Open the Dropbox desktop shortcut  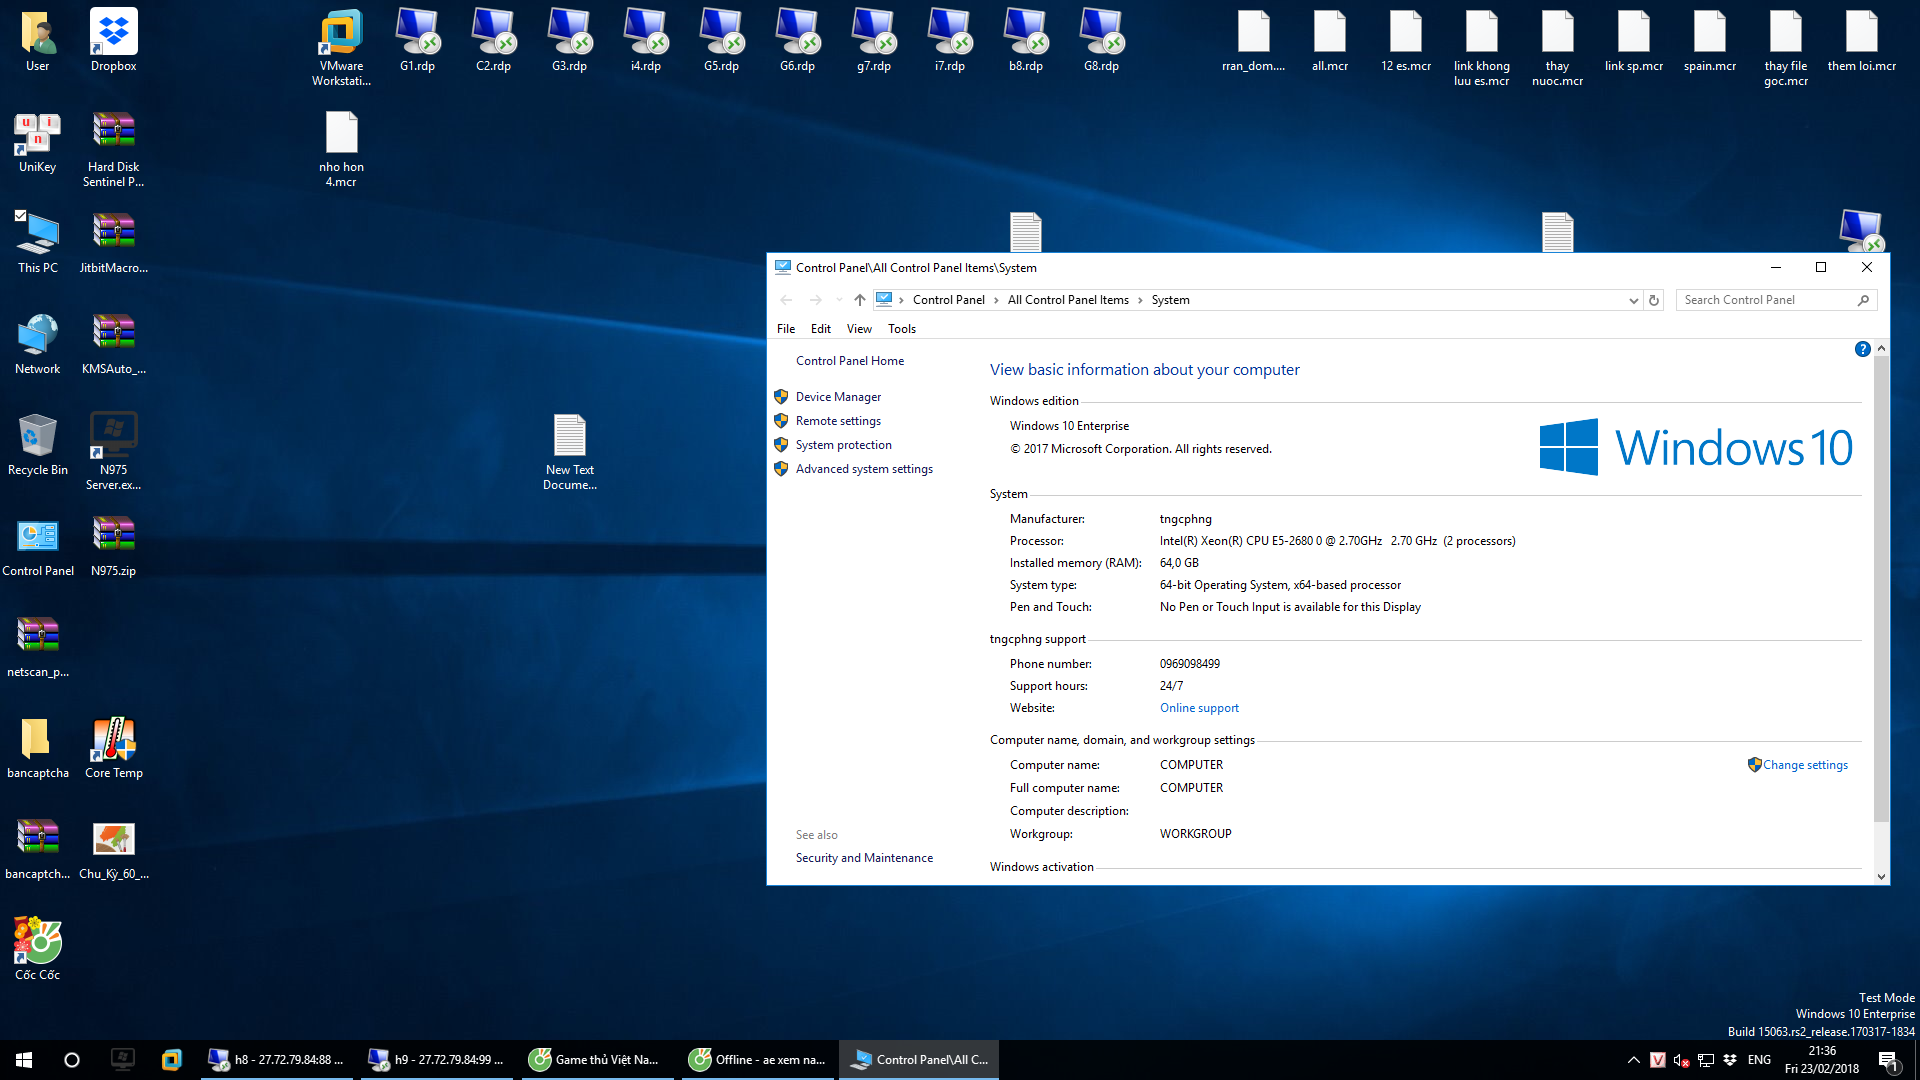coord(113,40)
